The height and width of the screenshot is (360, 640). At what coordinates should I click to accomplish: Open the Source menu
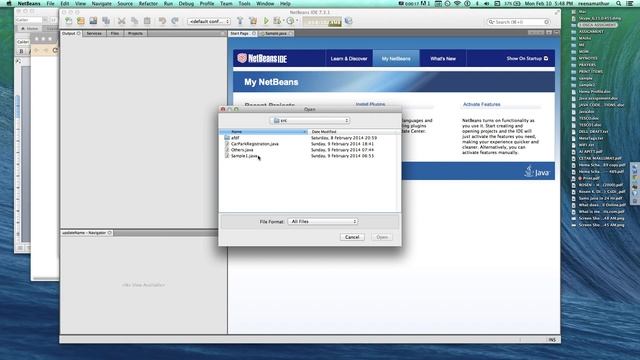tap(125, 3)
